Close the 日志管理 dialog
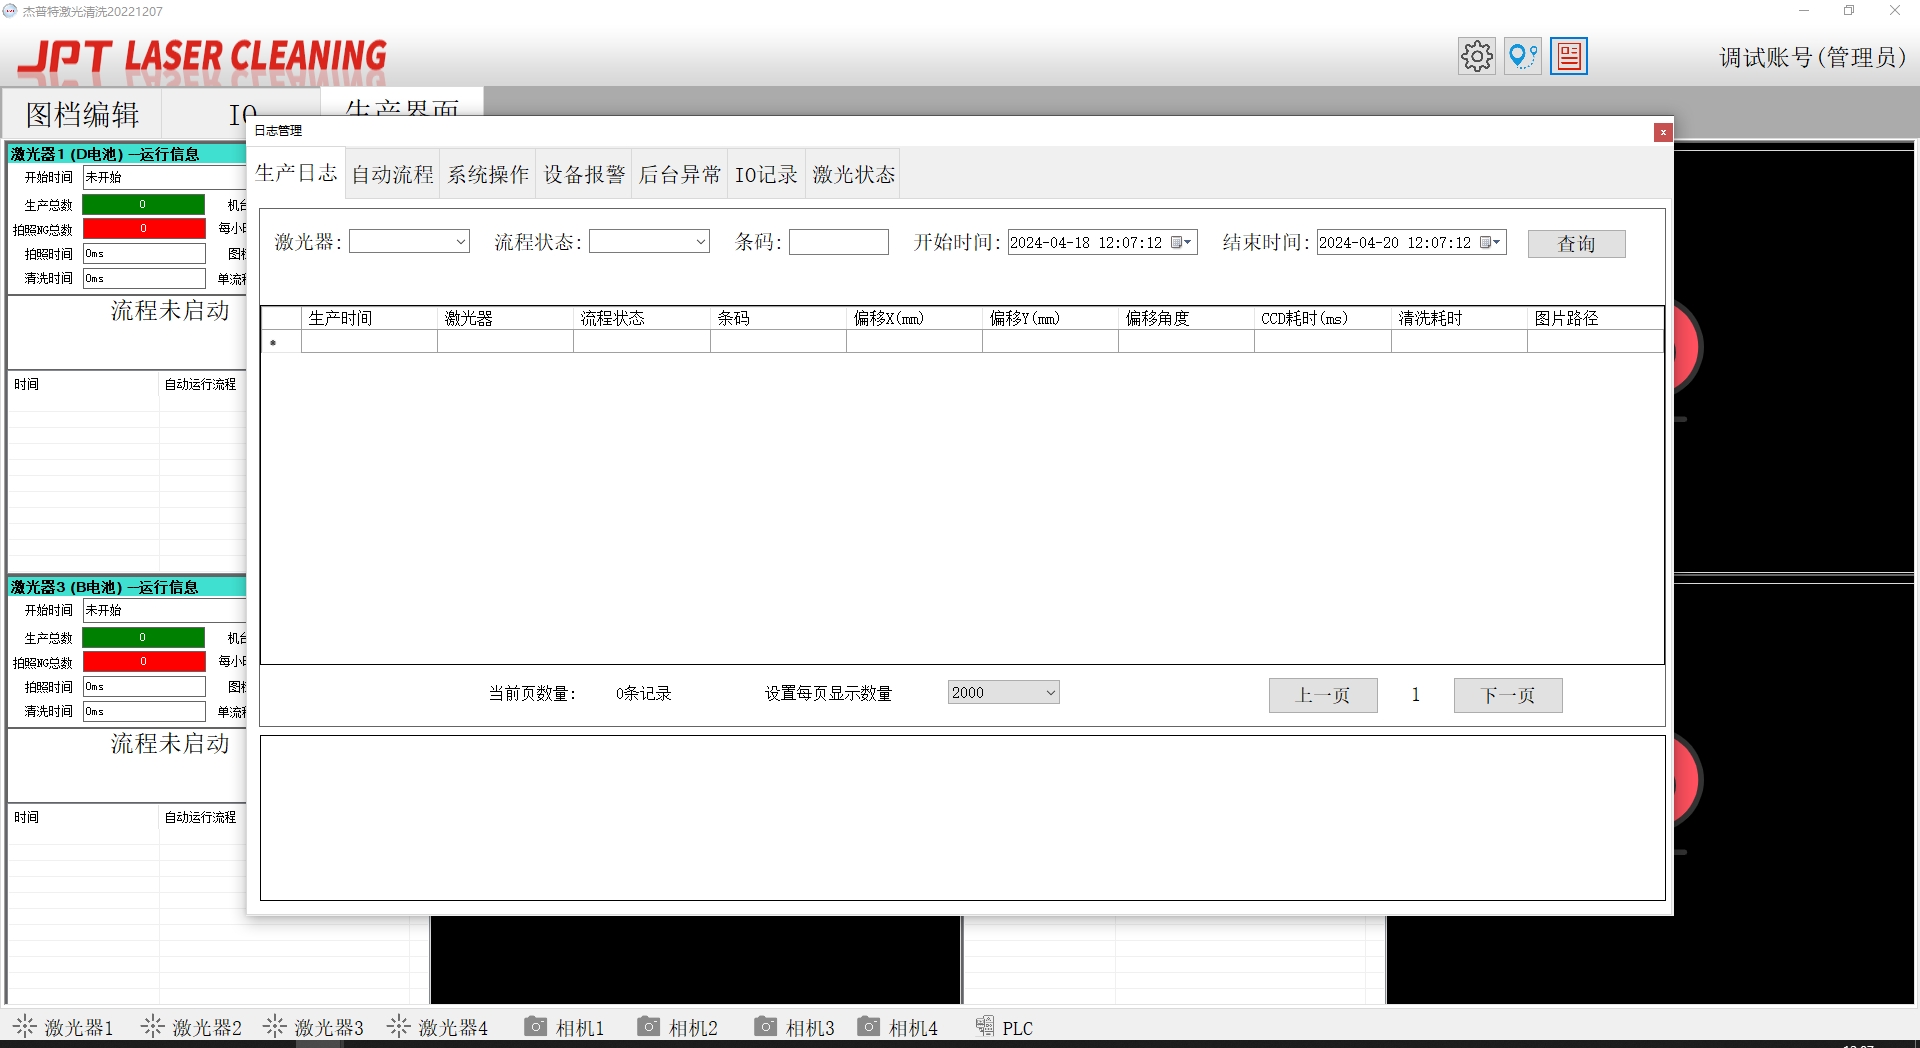This screenshot has width=1920, height=1048. (1663, 132)
